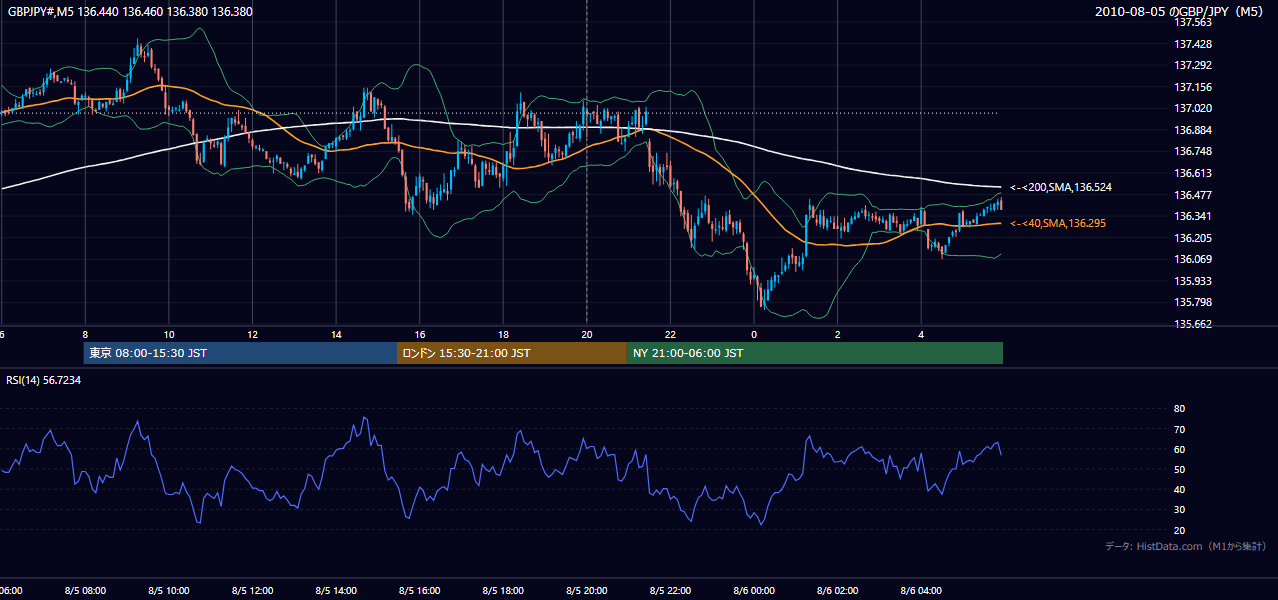Click the RSI 80 level label
The height and width of the screenshot is (600, 1278).
pos(1179,409)
